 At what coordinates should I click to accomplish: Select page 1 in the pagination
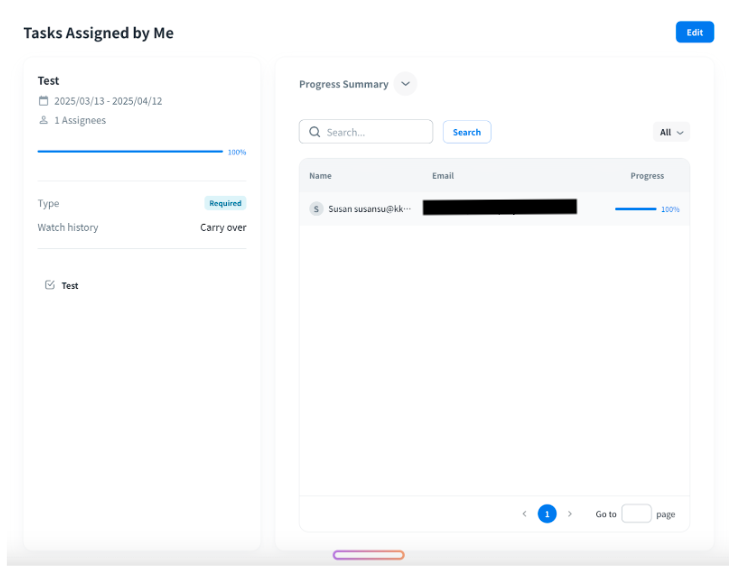(547, 514)
